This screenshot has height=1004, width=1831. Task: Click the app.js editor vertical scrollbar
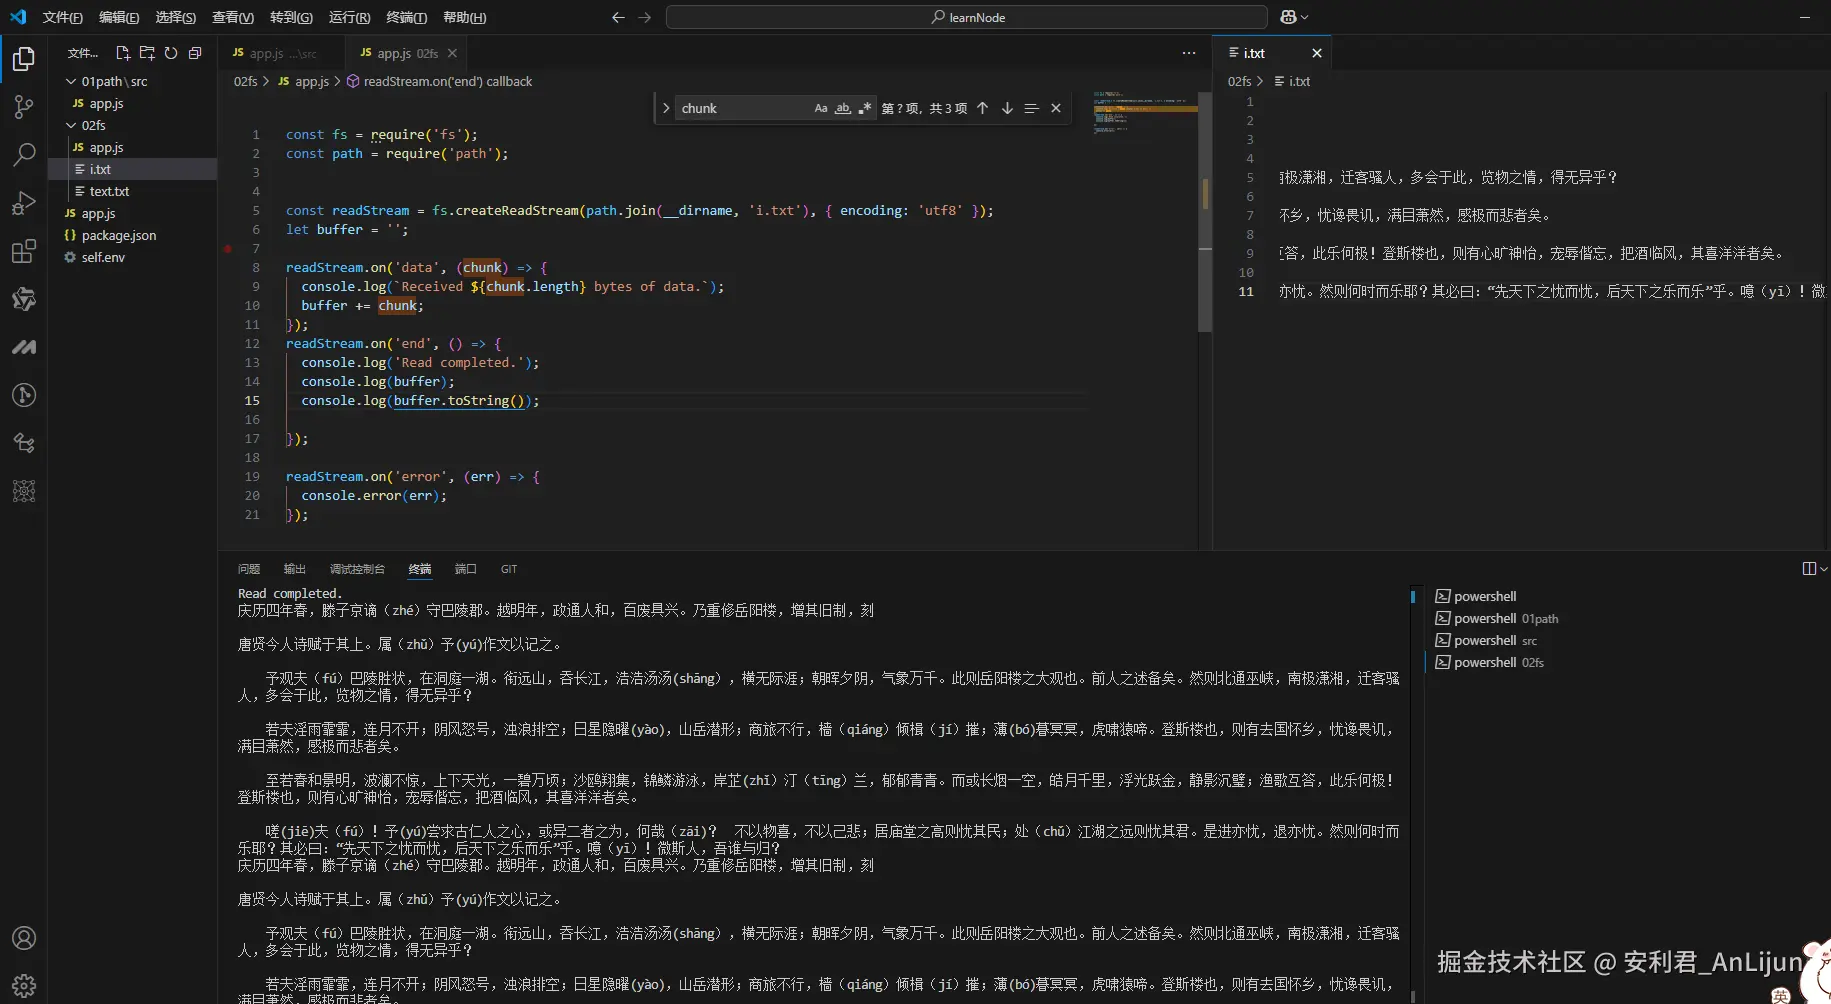[x=1205, y=210]
